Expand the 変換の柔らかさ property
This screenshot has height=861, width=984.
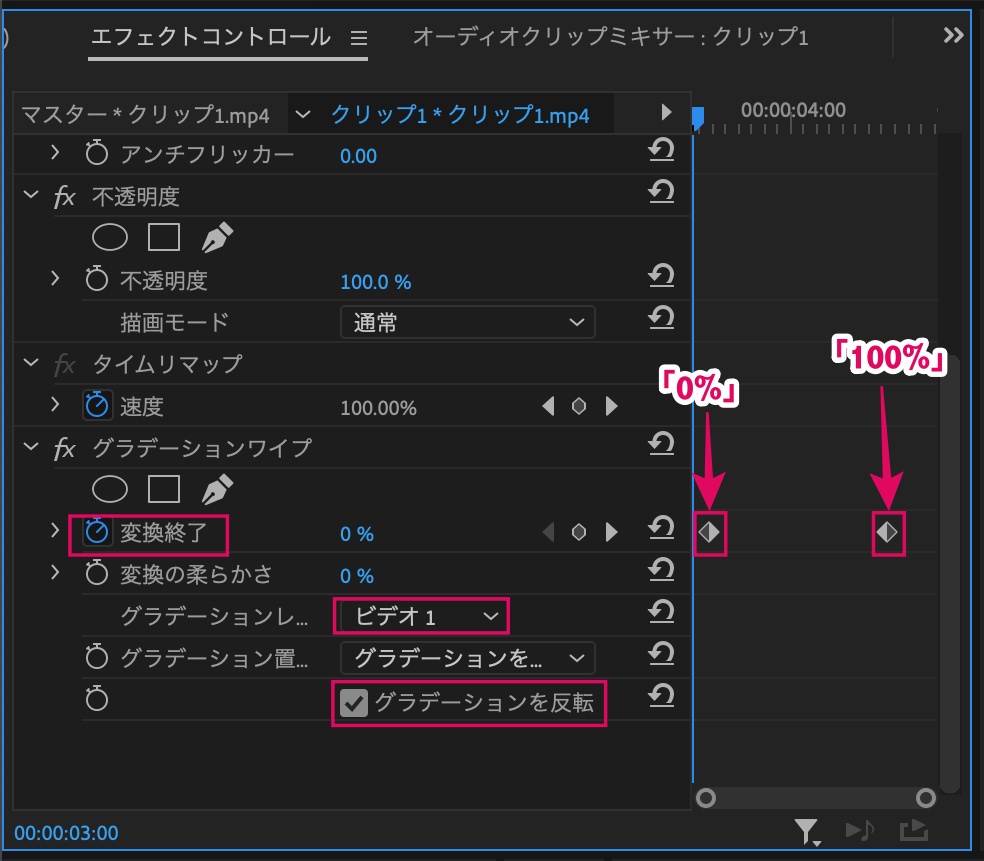click(x=55, y=572)
